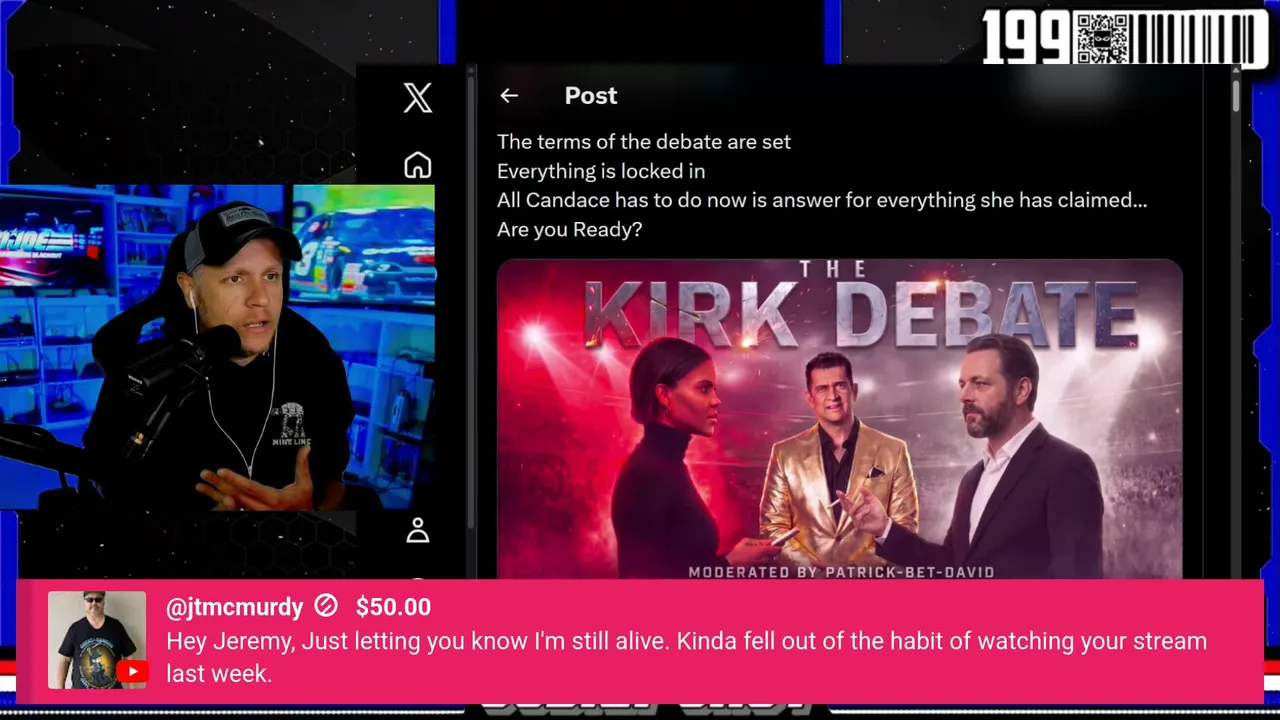Click the QR code in the stream overlay
The height and width of the screenshot is (720, 1280).
click(x=1101, y=39)
